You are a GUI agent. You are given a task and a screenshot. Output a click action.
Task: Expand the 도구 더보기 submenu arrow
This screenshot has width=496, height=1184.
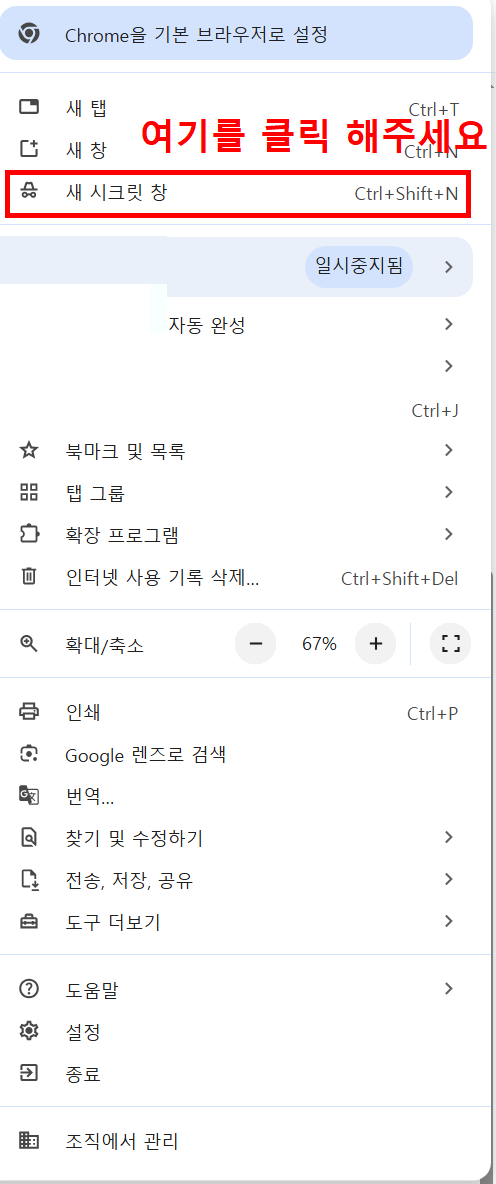(x=449, y=921)
